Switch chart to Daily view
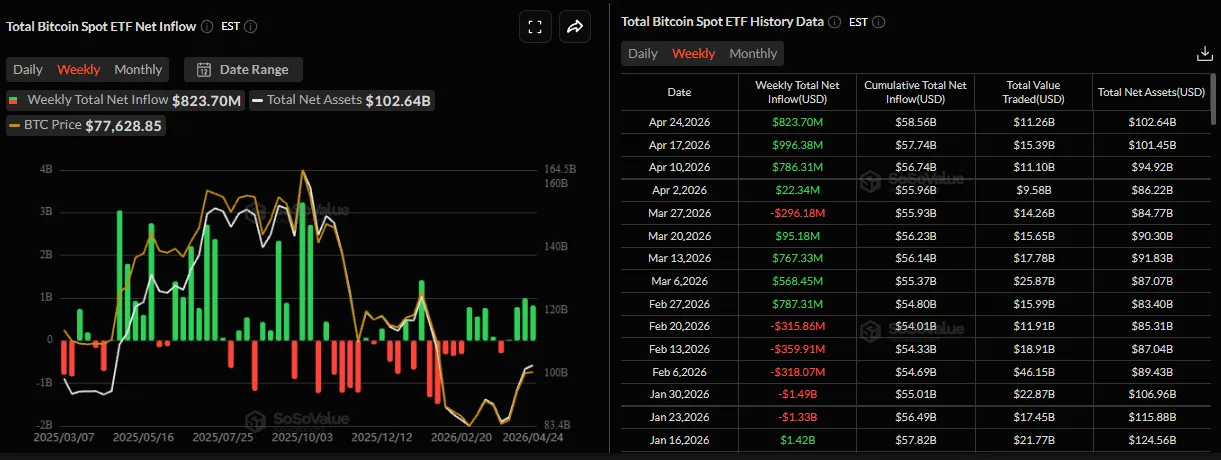Screen dimensions: 1221x460 click(x=28, y=70)
